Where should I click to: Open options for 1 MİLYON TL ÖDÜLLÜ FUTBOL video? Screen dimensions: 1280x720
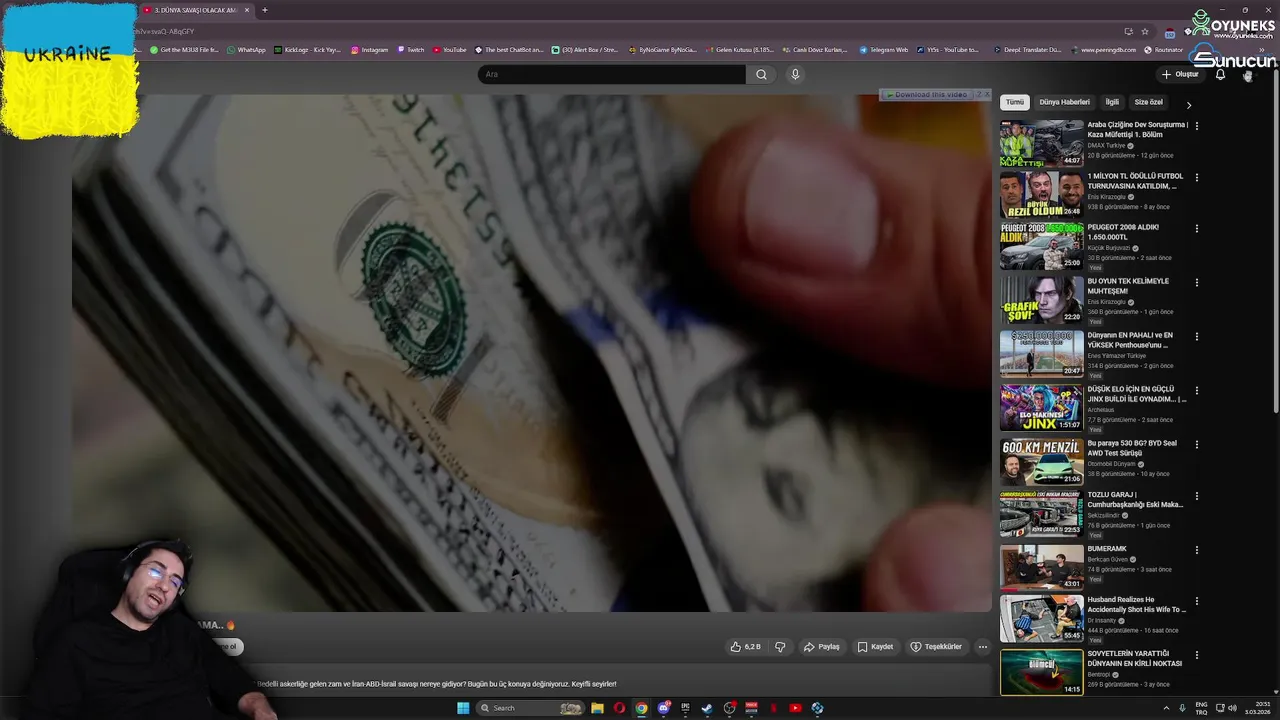tap(1196, 177)
